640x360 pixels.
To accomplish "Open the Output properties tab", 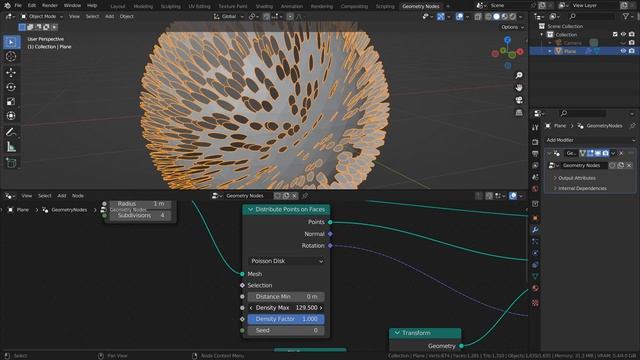I will 535,154.
